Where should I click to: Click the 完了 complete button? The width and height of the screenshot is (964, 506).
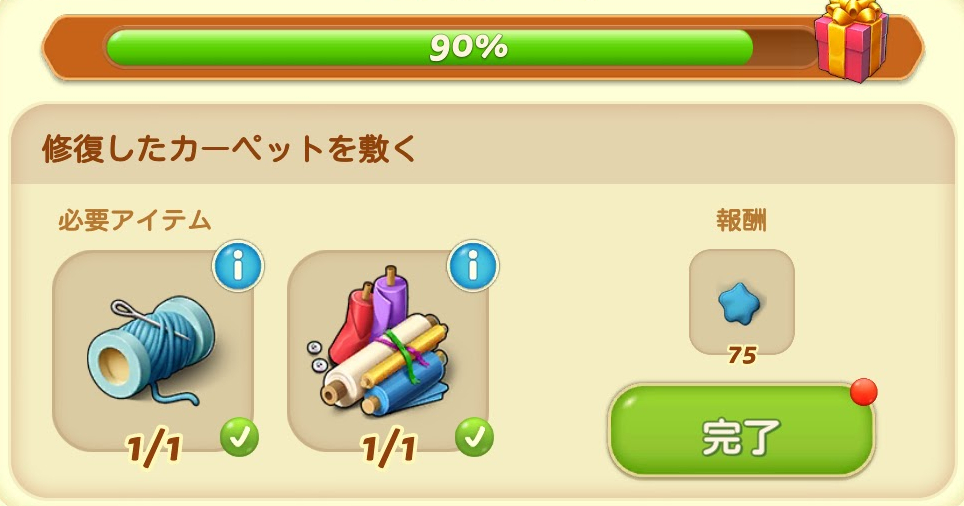tap(741, 432)
